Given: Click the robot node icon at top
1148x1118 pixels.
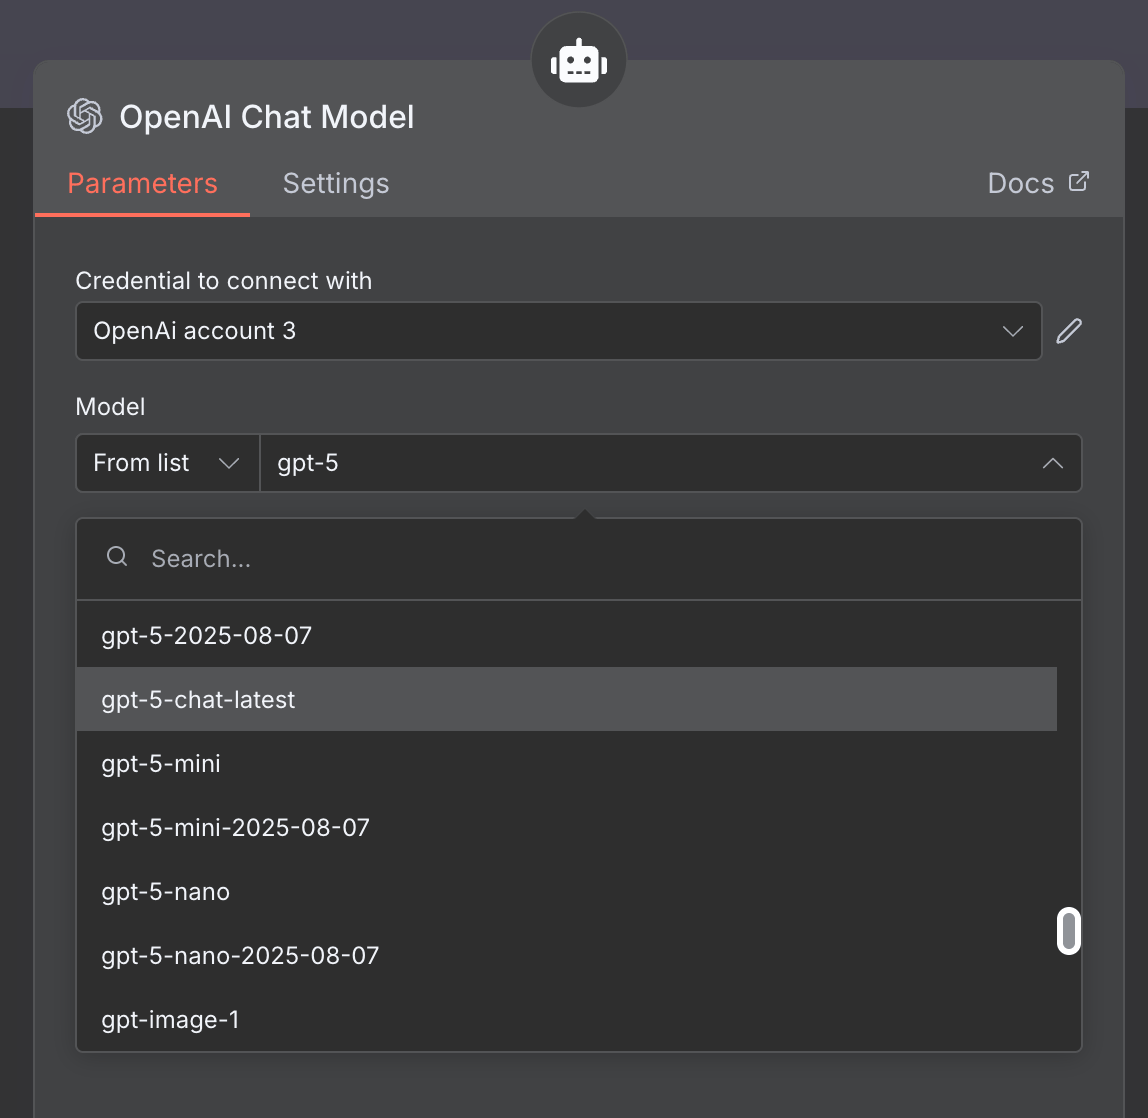Looking at the screenshot, I should pos(579,61).
